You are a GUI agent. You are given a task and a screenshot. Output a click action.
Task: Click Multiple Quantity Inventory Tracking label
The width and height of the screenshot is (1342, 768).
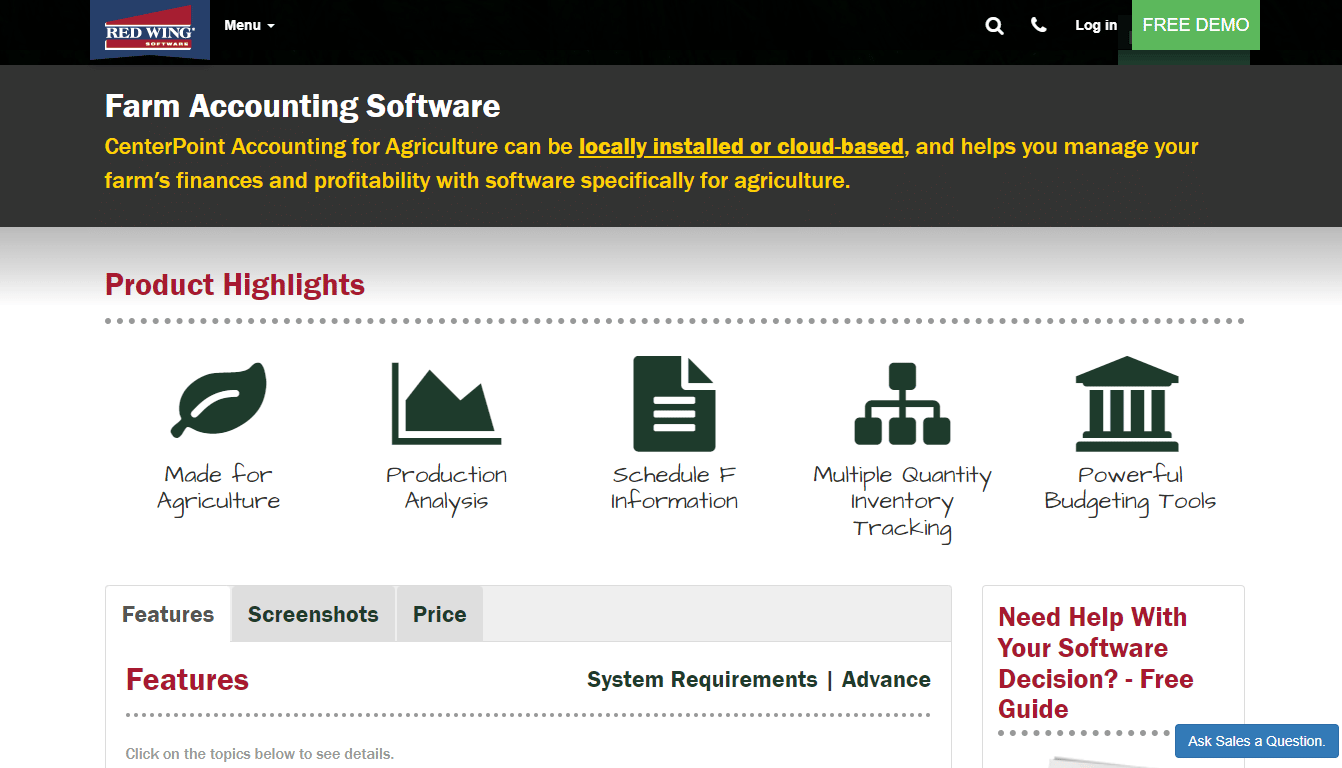pos(902,502)
